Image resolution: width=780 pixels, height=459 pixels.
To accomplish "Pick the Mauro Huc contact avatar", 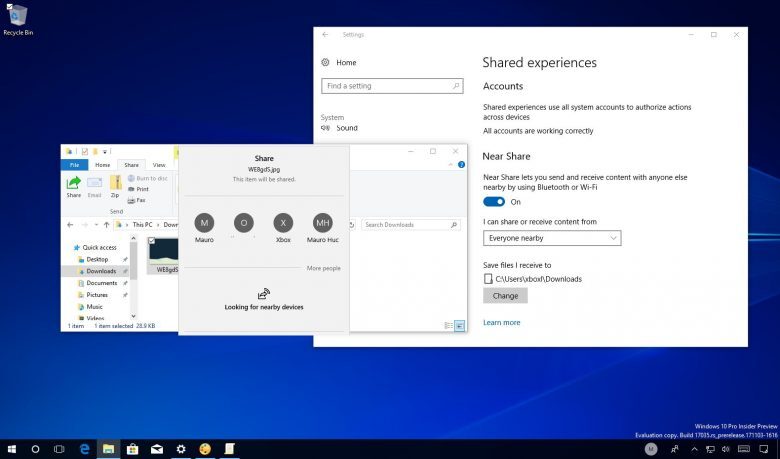I will coord(322,223).
